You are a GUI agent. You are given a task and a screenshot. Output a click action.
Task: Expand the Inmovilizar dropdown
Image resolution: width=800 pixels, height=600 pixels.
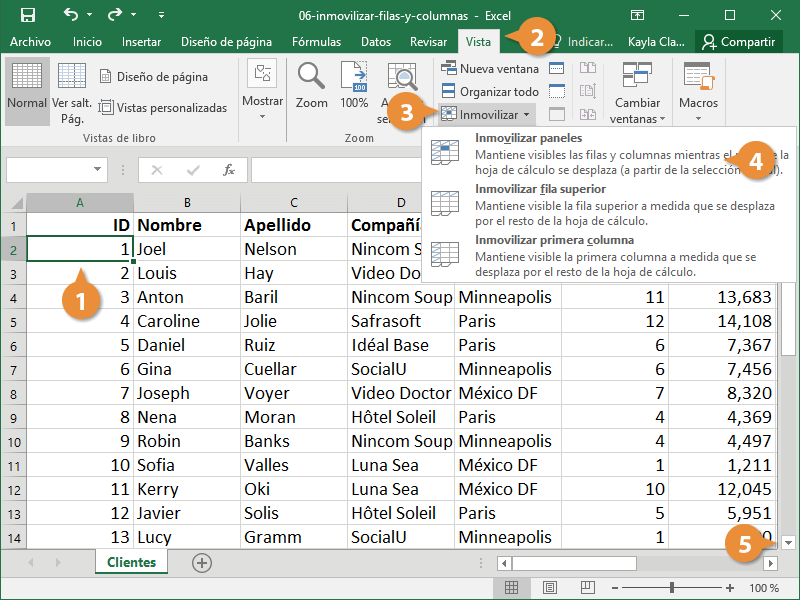[x=488, y=115]
